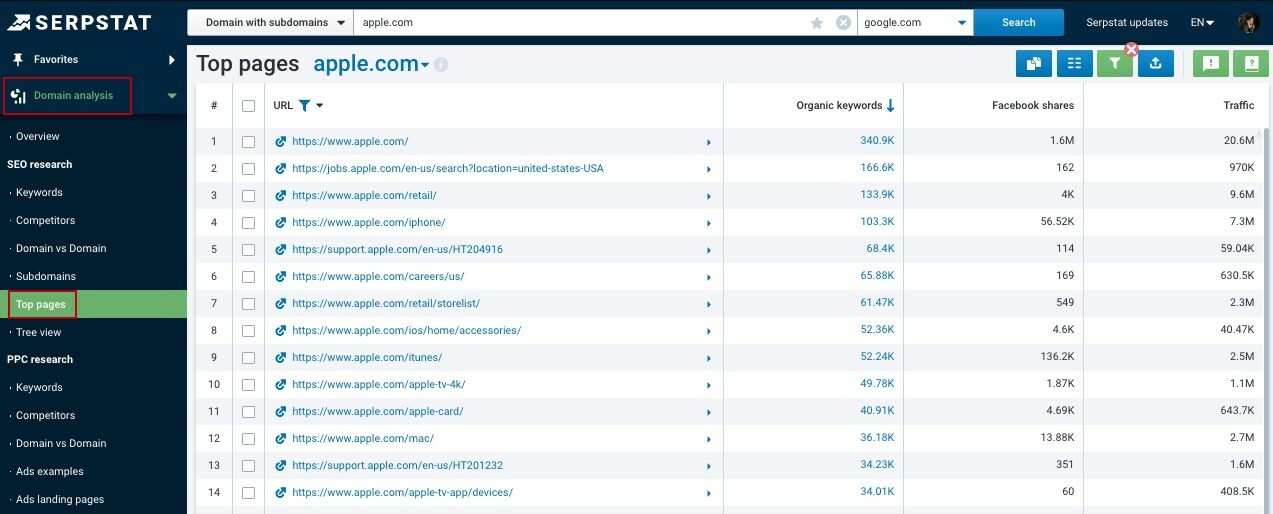Open the Domain with subdomains dropdown
This screenshot has width=1273, height=514.
coord(270,22)
